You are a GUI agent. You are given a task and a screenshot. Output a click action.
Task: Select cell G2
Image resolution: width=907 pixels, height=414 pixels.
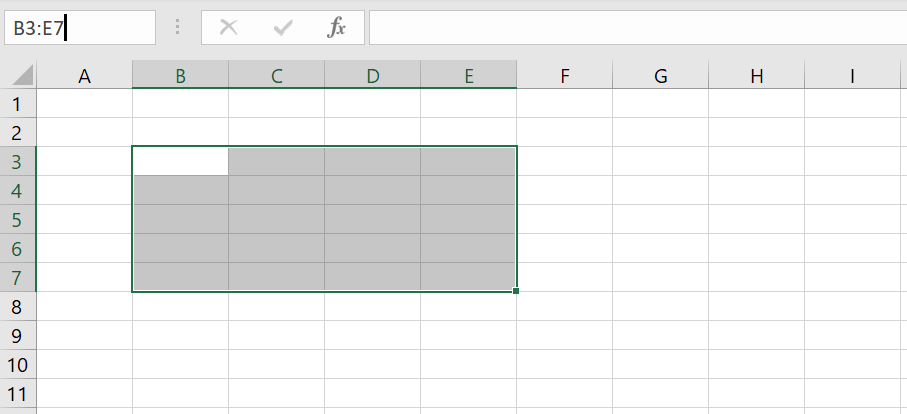click(660, 132)
